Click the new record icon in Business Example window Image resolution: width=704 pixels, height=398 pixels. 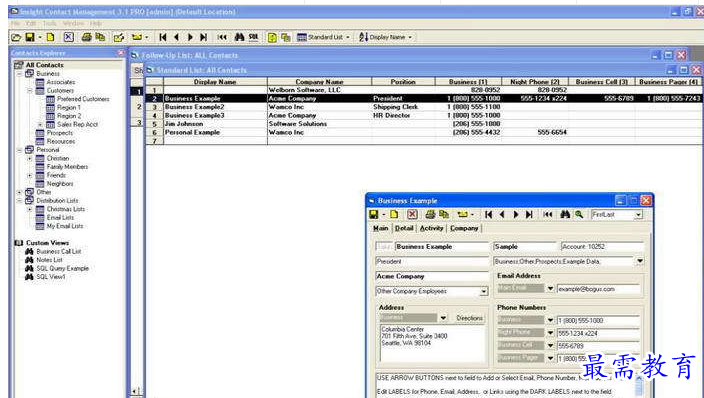click(394, 215)
